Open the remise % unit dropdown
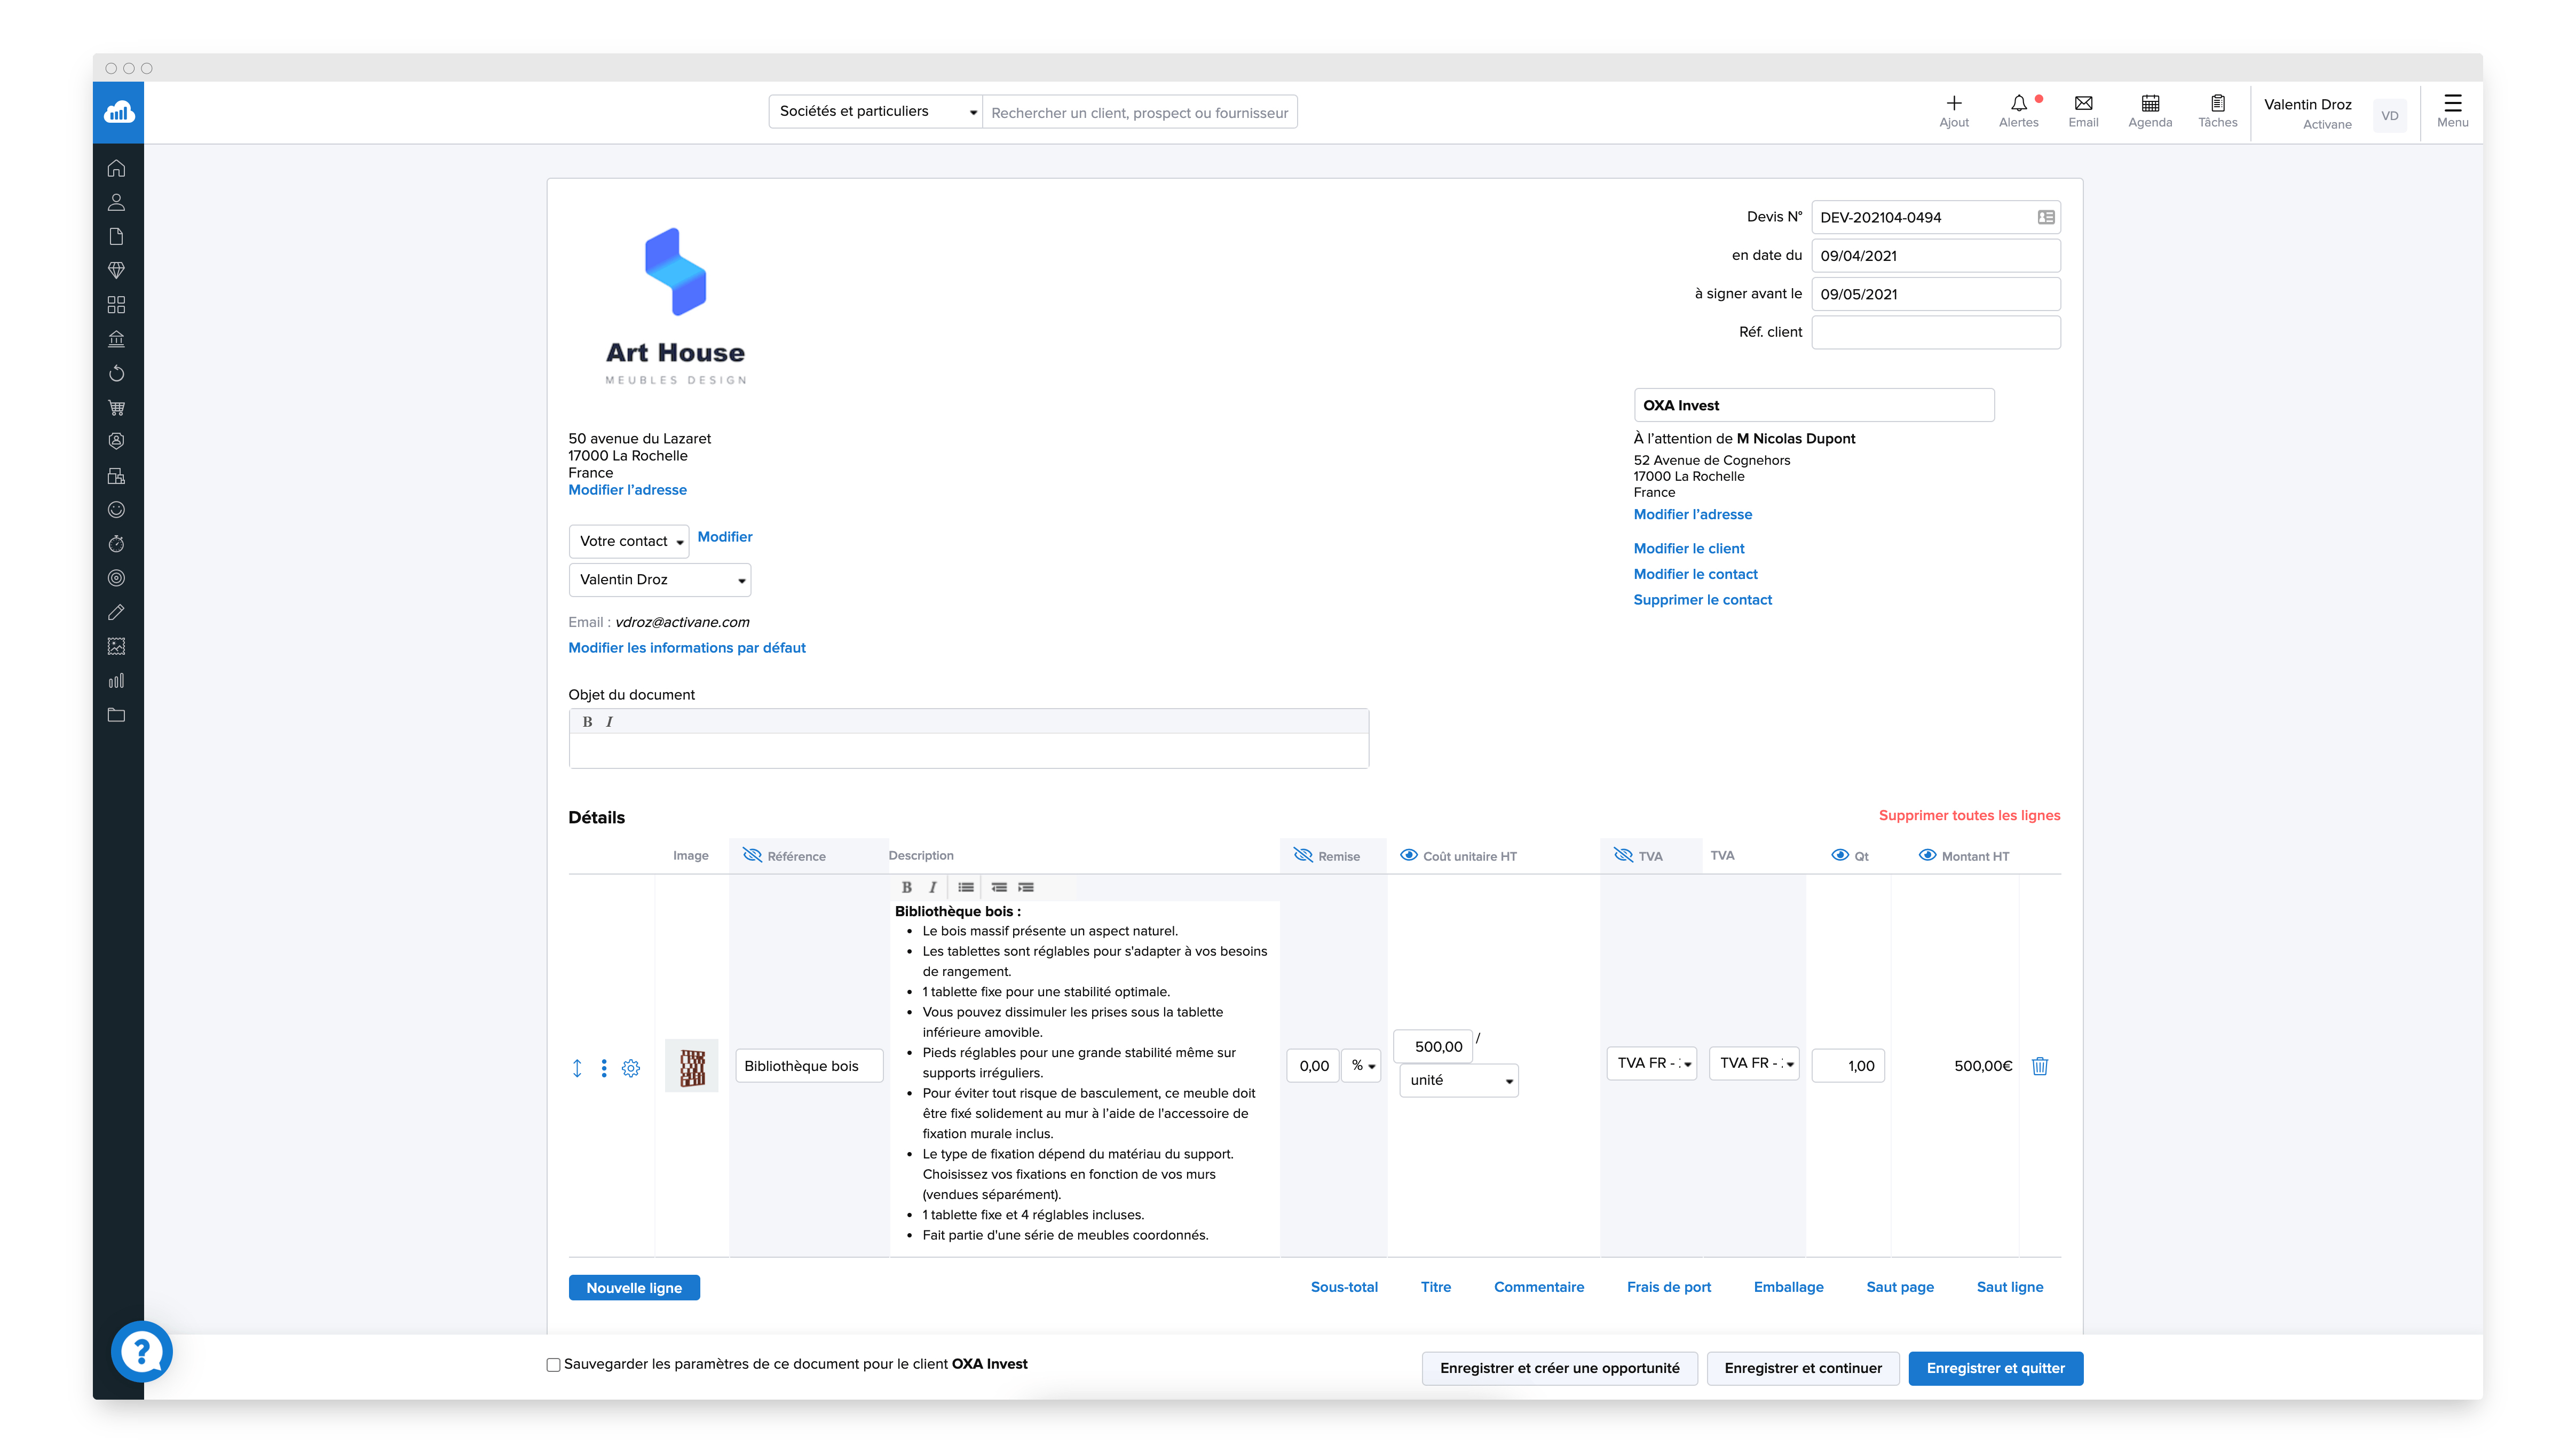Viewport: 2576px width, 1453px height. 1361,1066
